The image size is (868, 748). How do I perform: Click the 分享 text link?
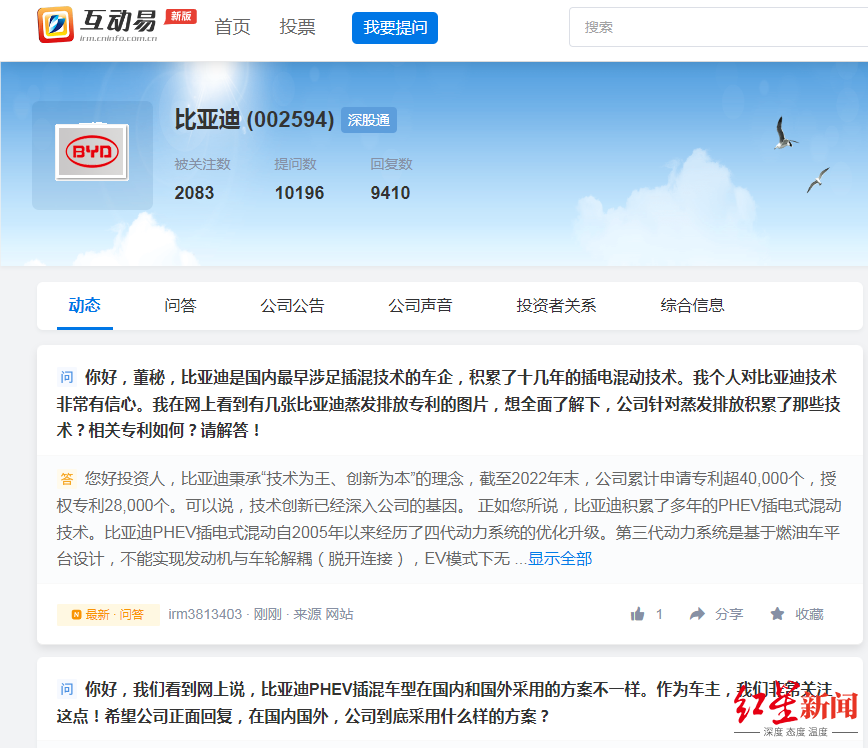[729, 614]
